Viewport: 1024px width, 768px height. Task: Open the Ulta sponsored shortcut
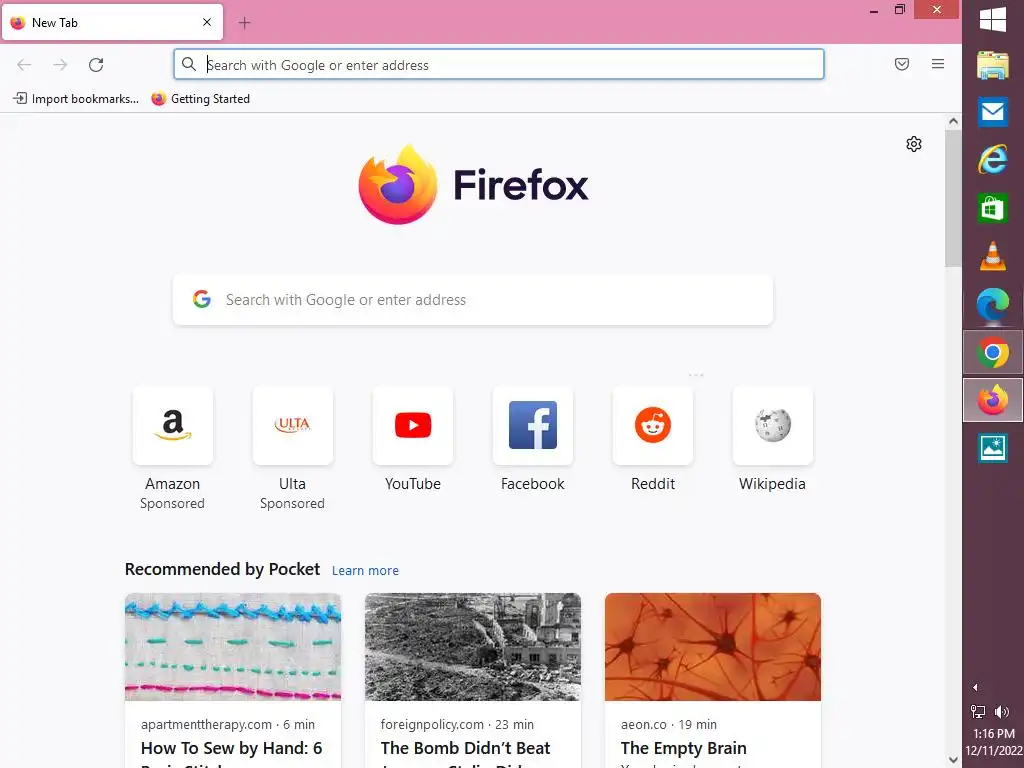(x=293, y=425)
